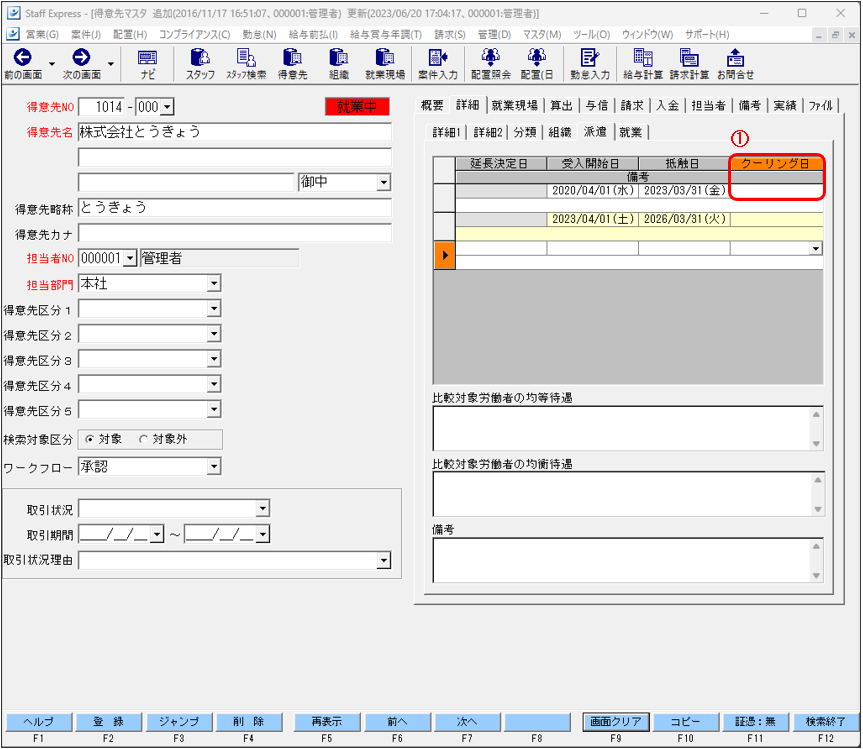Open the 得意先区分３ dropdown
Image resolution: width=863 pixels, height=749 pixels.
pos(214,359)
